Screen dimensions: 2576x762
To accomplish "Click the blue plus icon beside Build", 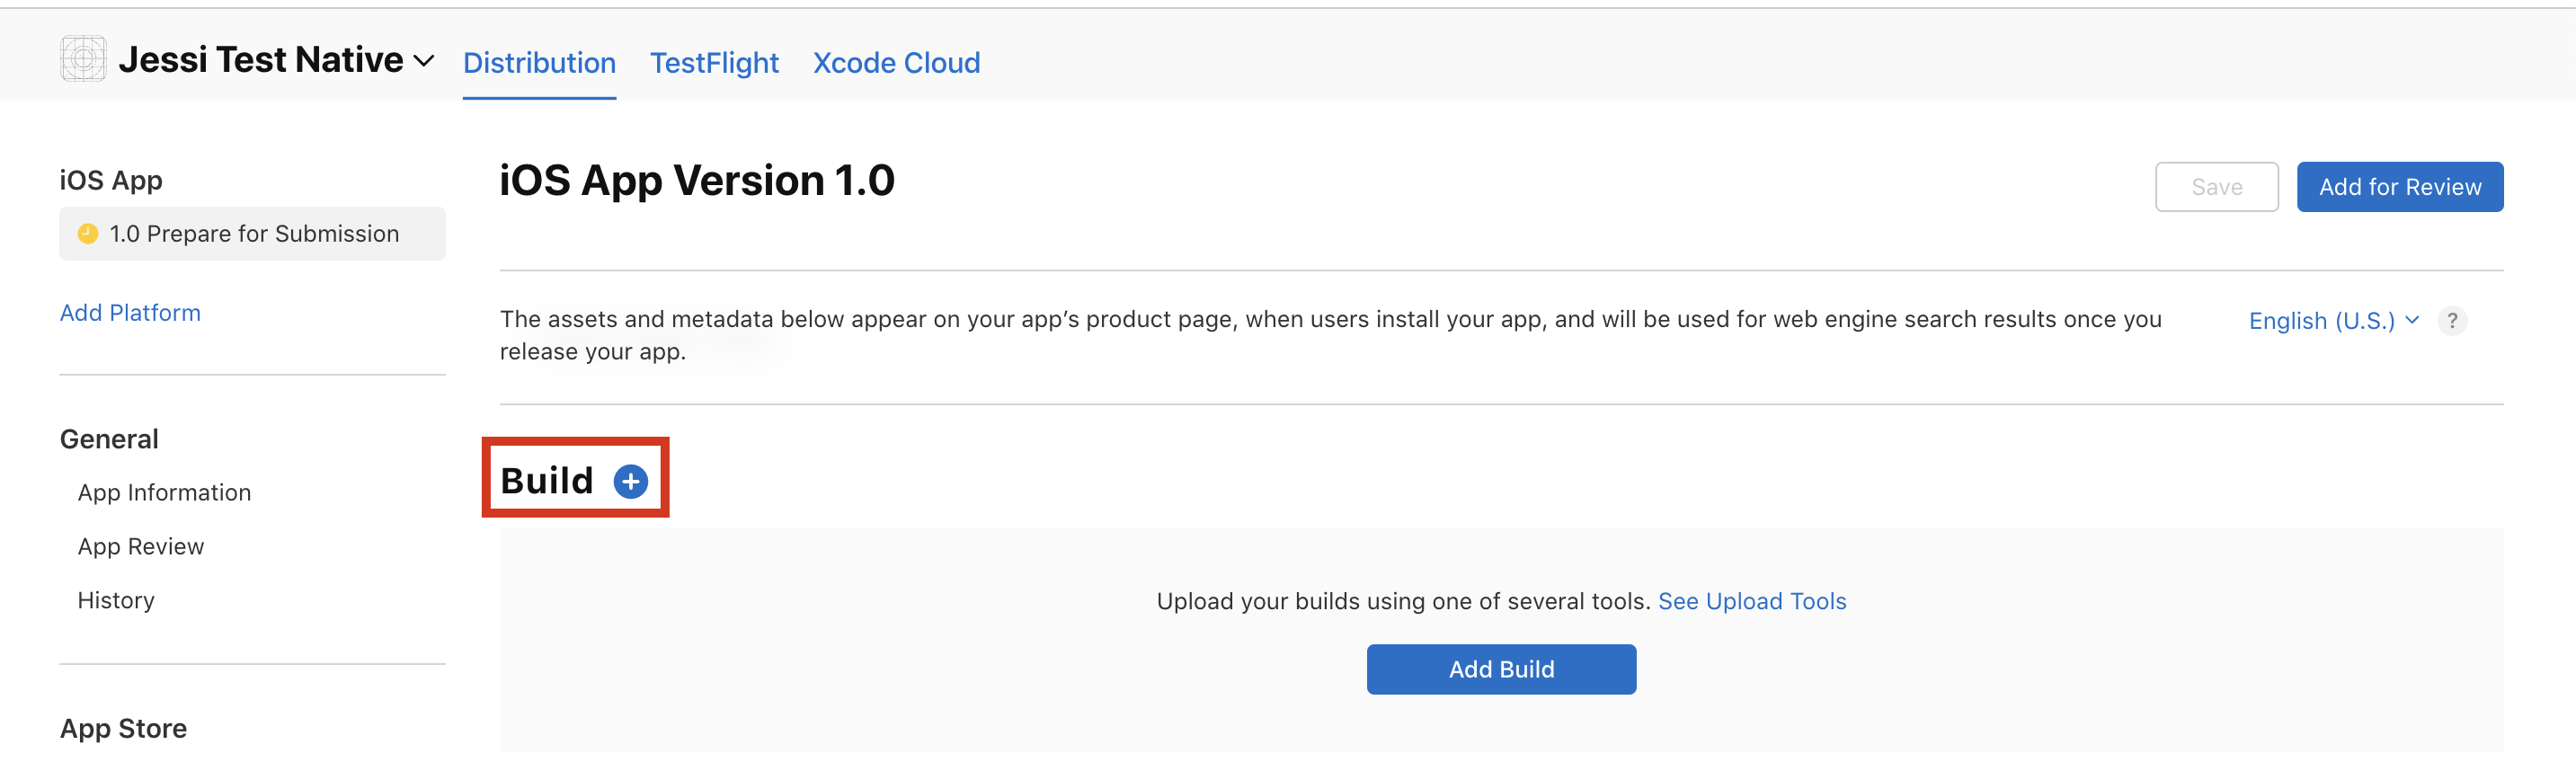I will (630, 482).
